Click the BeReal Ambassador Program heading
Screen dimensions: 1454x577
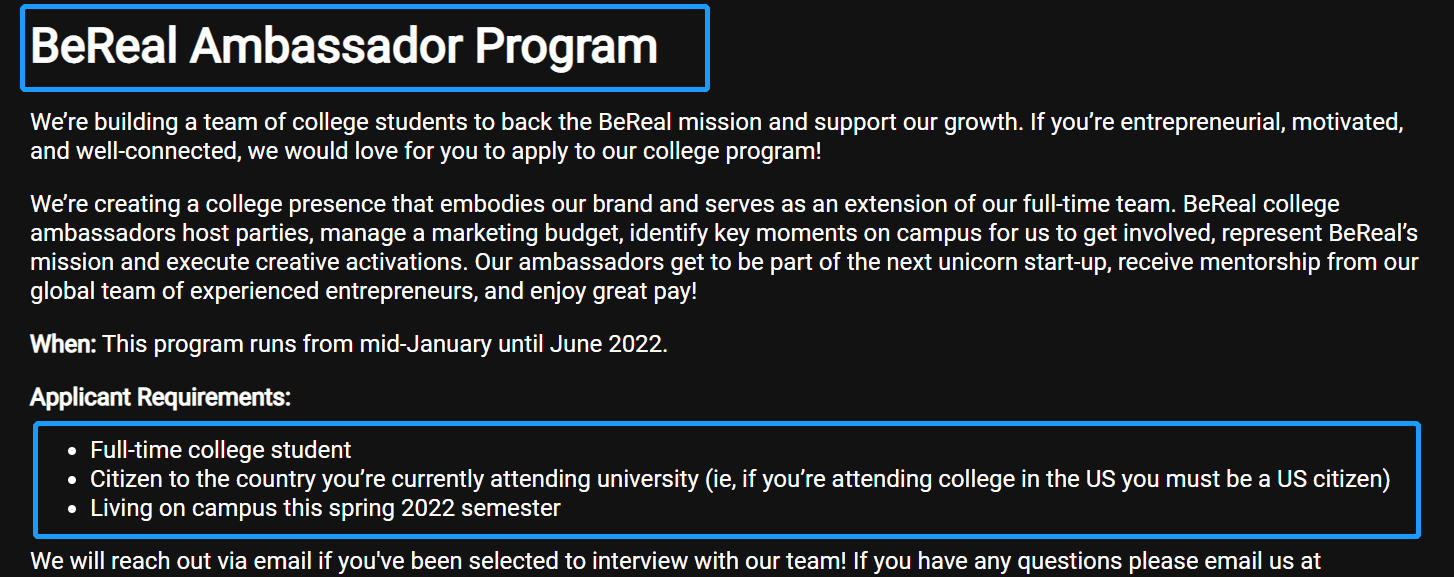pos(344,47)
